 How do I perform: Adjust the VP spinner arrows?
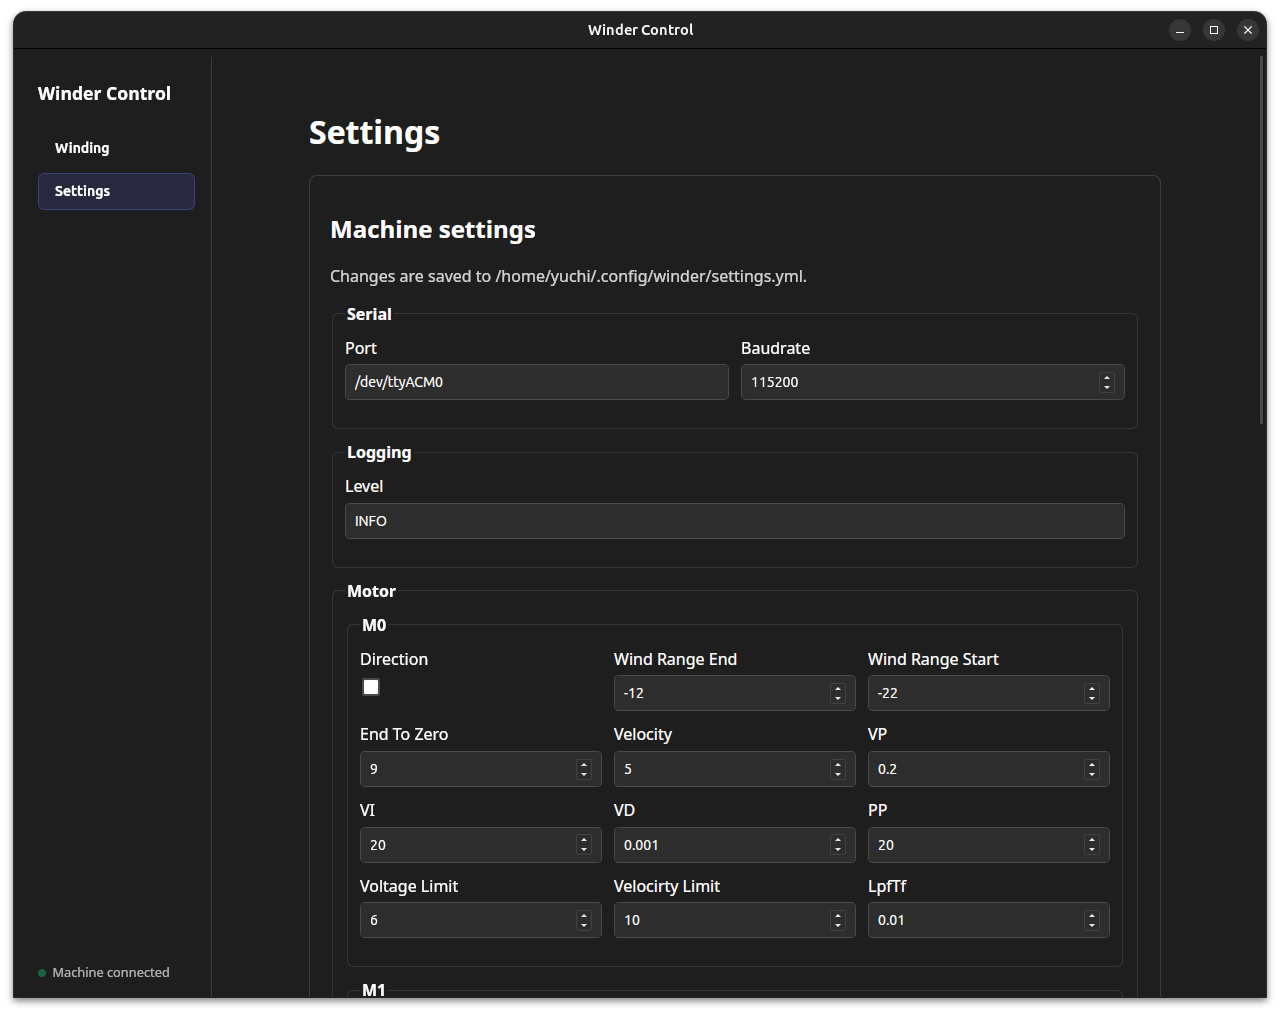point(1092,769)
